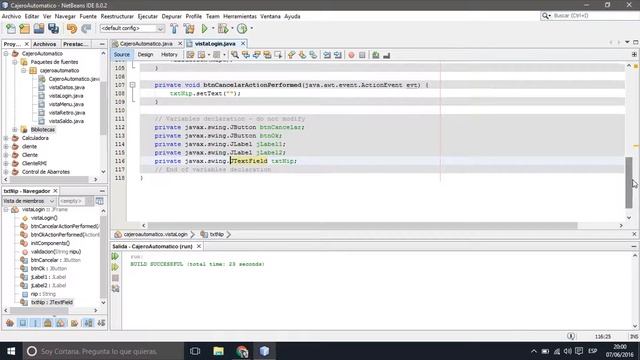Toggle Show Static Members in Navigator
This screenshot has height=360, width=640.
(36, 323)
